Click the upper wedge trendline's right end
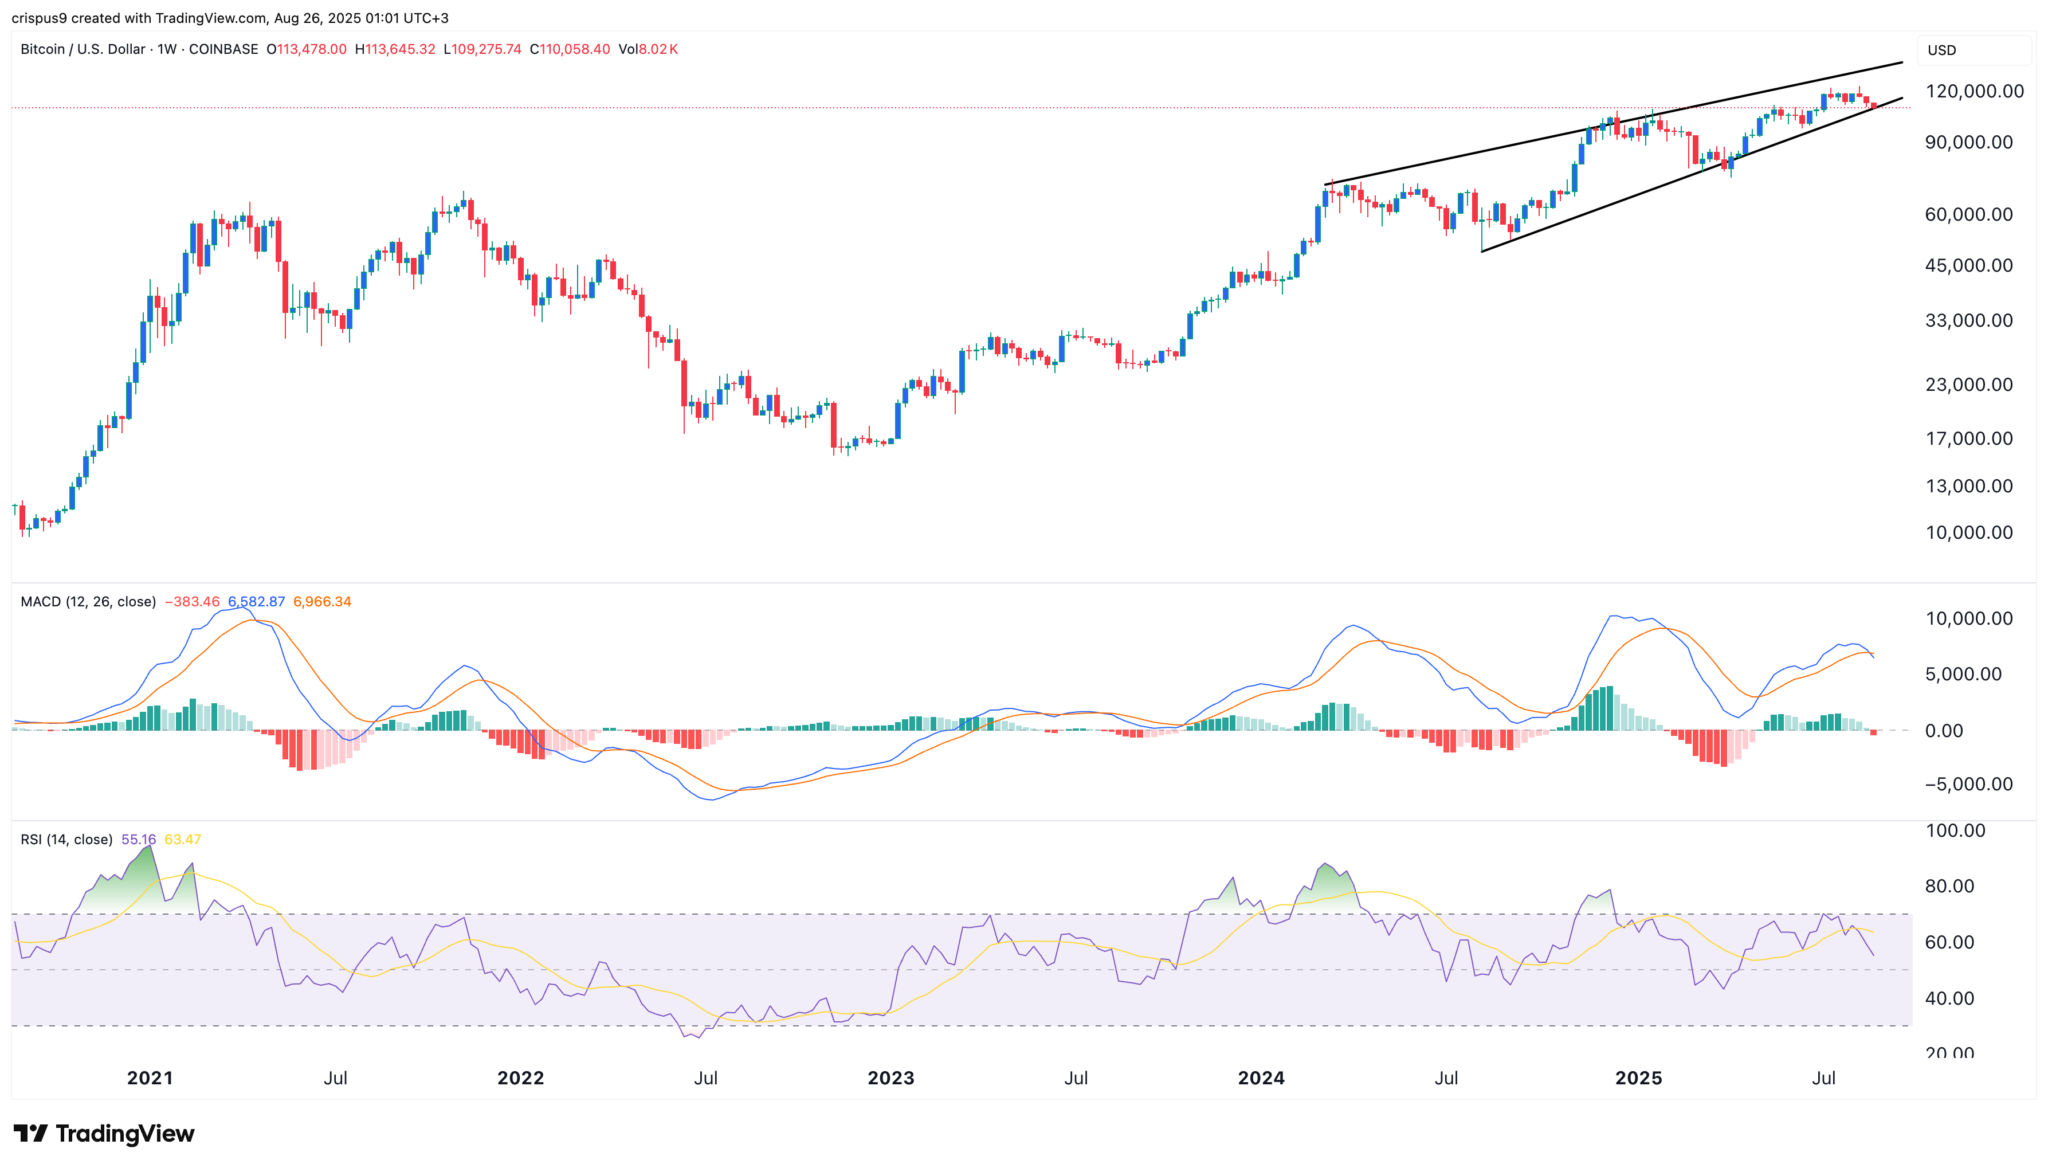The height and width of the screenshot is (1168, 2048). [1900, 63]
